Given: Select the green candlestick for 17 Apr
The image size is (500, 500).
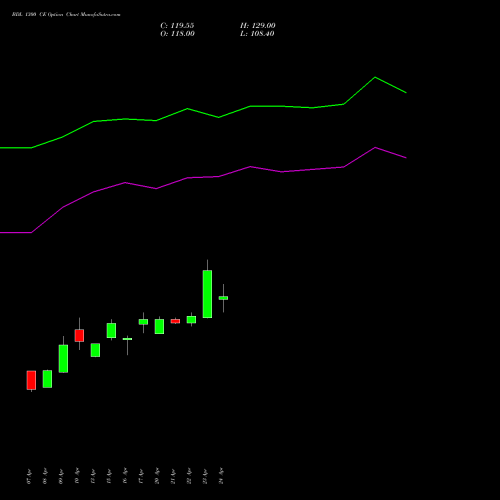Looking at the screenshot, I should click(143, 322).
